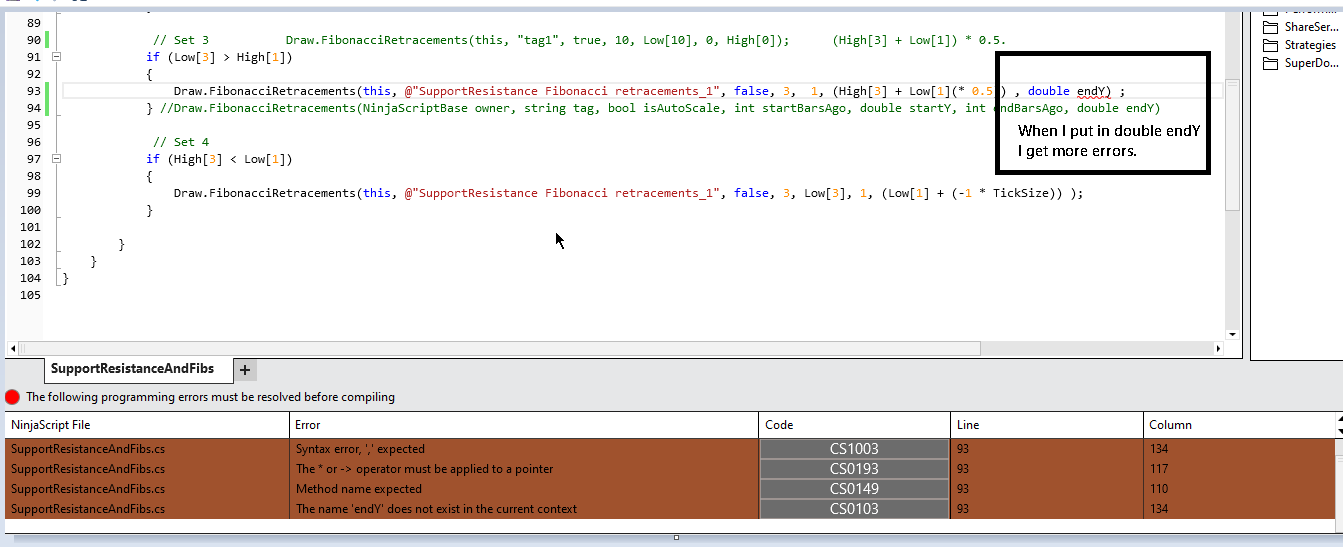Open the Strategies folder
This screenshot has height=547, width=1343.
(1299, 45)
